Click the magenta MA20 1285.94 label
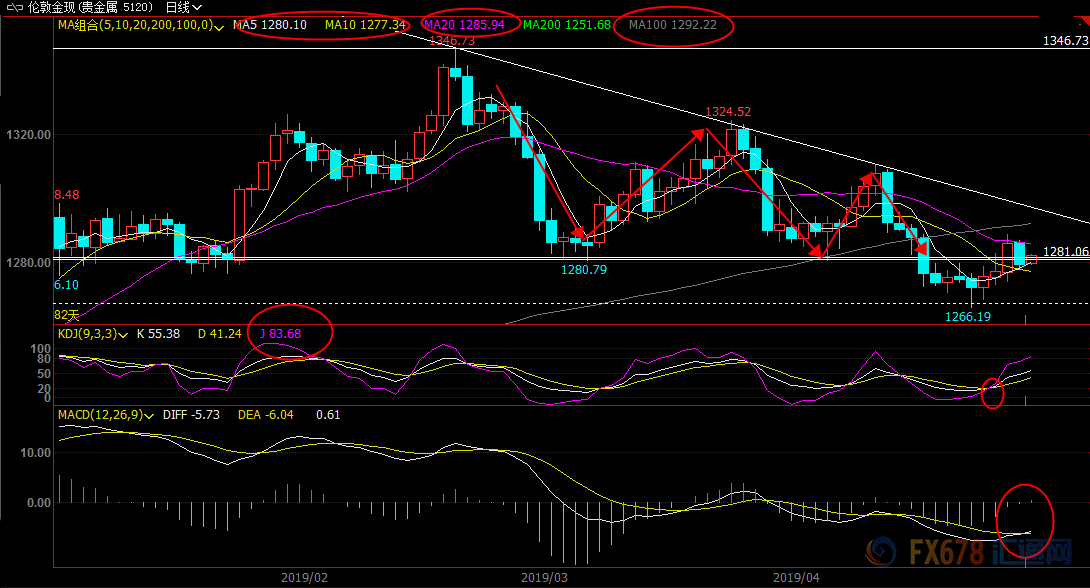 coord(468,24)
